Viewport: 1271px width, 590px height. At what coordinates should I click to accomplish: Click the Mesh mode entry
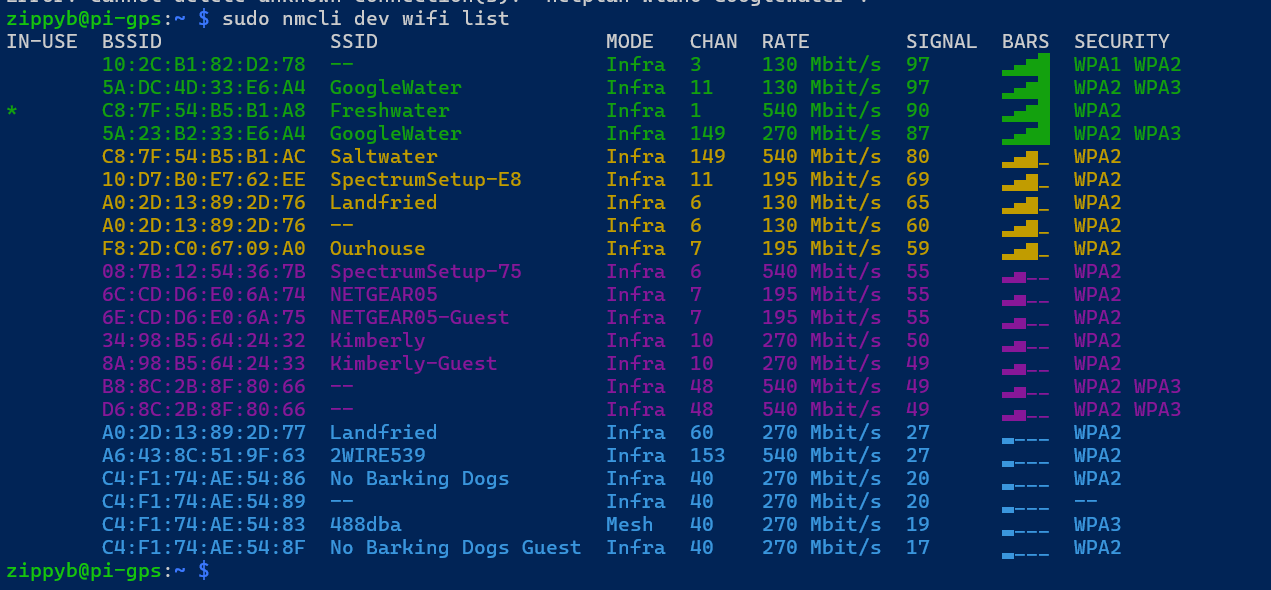click(630, 525)
